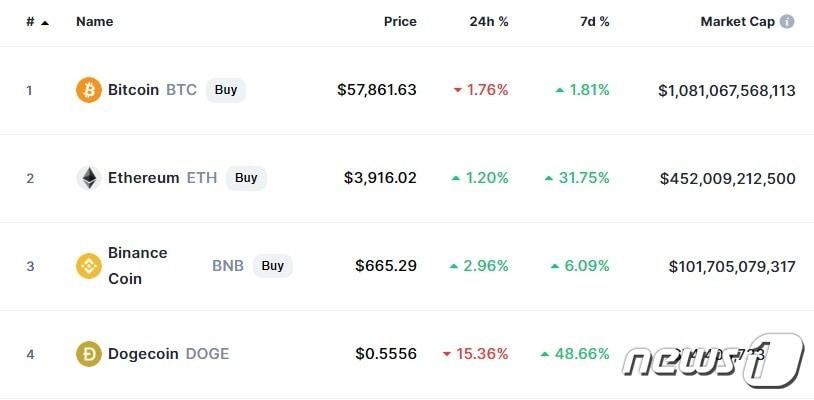The height and width of the screenshot is (400, 814).
Task: Sort table by Price column header
Action: (x=400, y=22)
